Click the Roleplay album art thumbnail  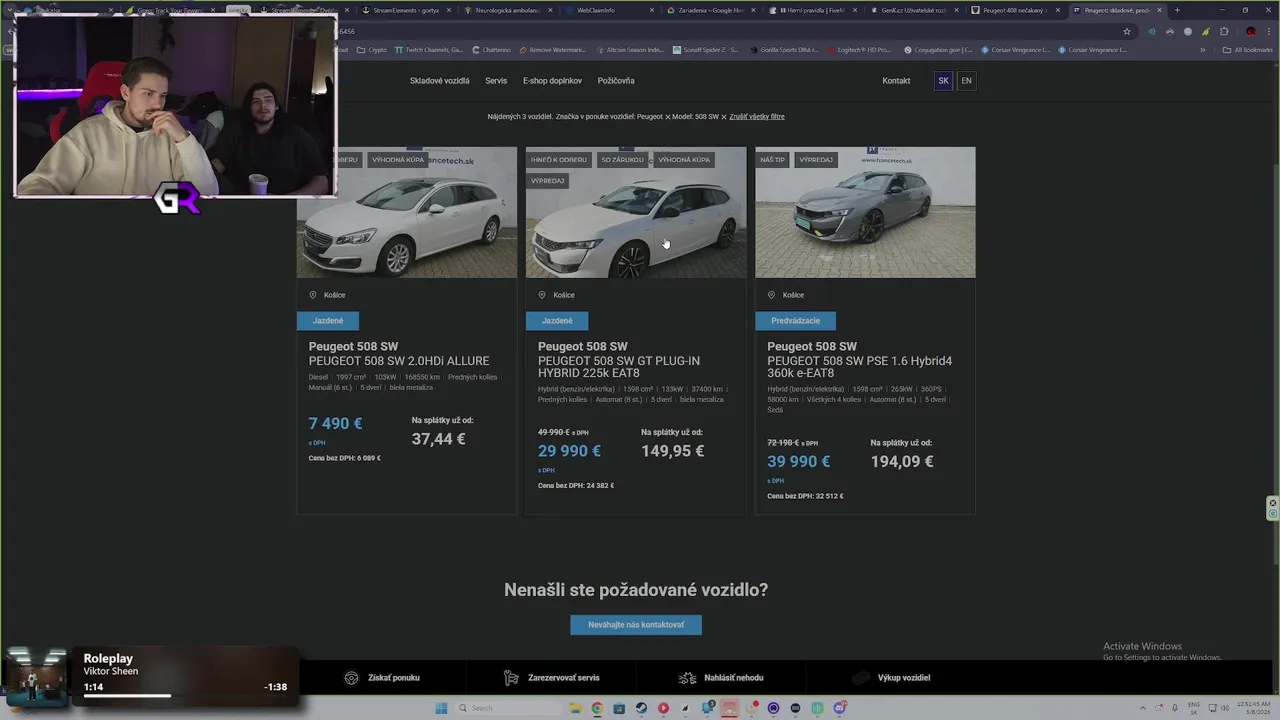37,676
